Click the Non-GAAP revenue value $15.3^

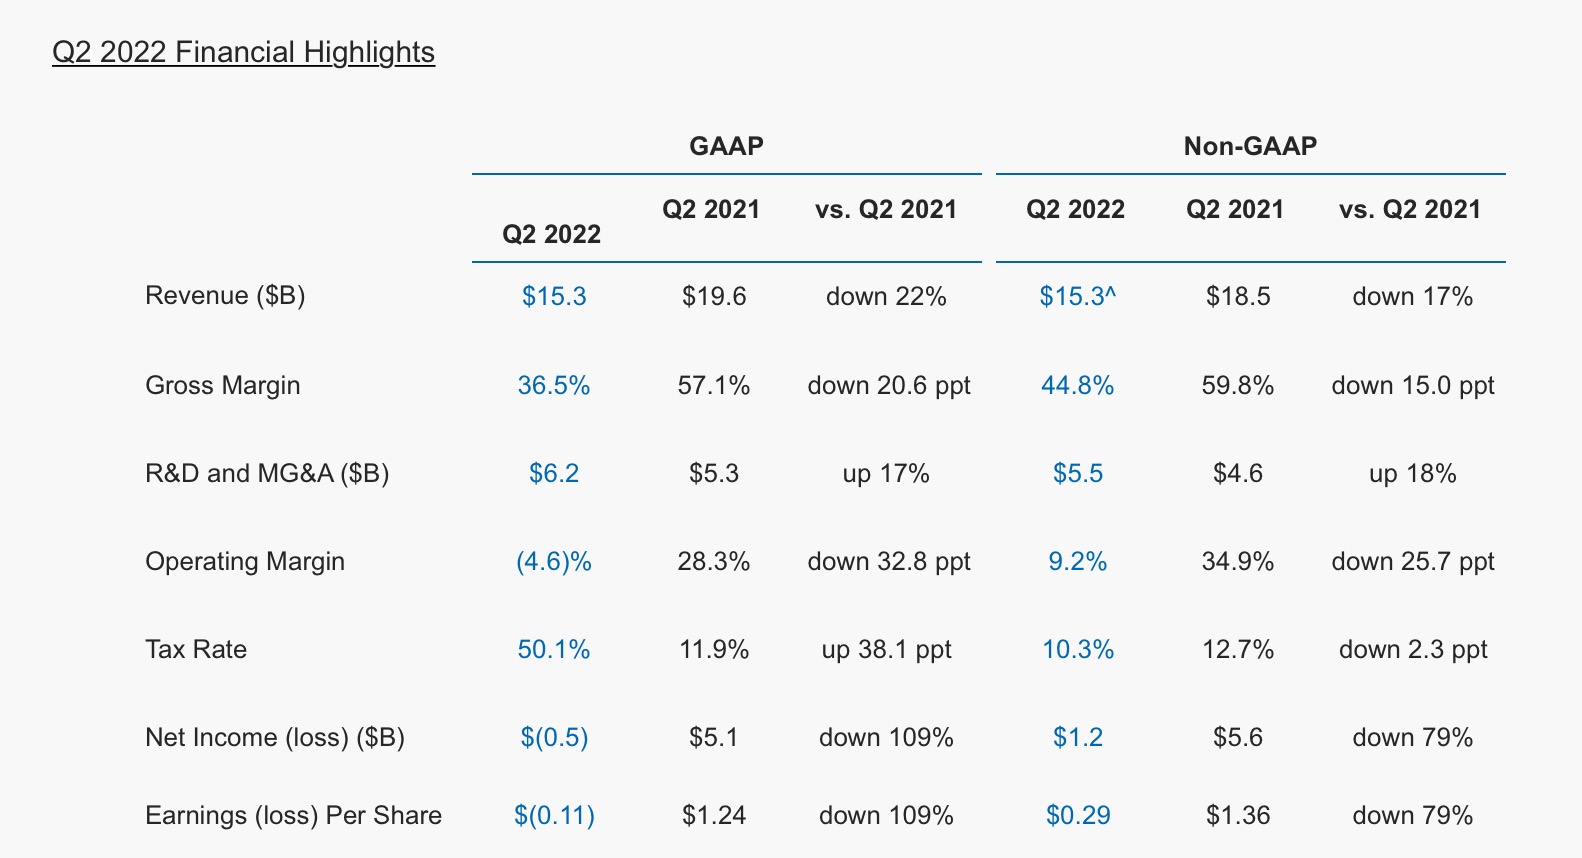pyautogui.click(x=1077, y=296)
